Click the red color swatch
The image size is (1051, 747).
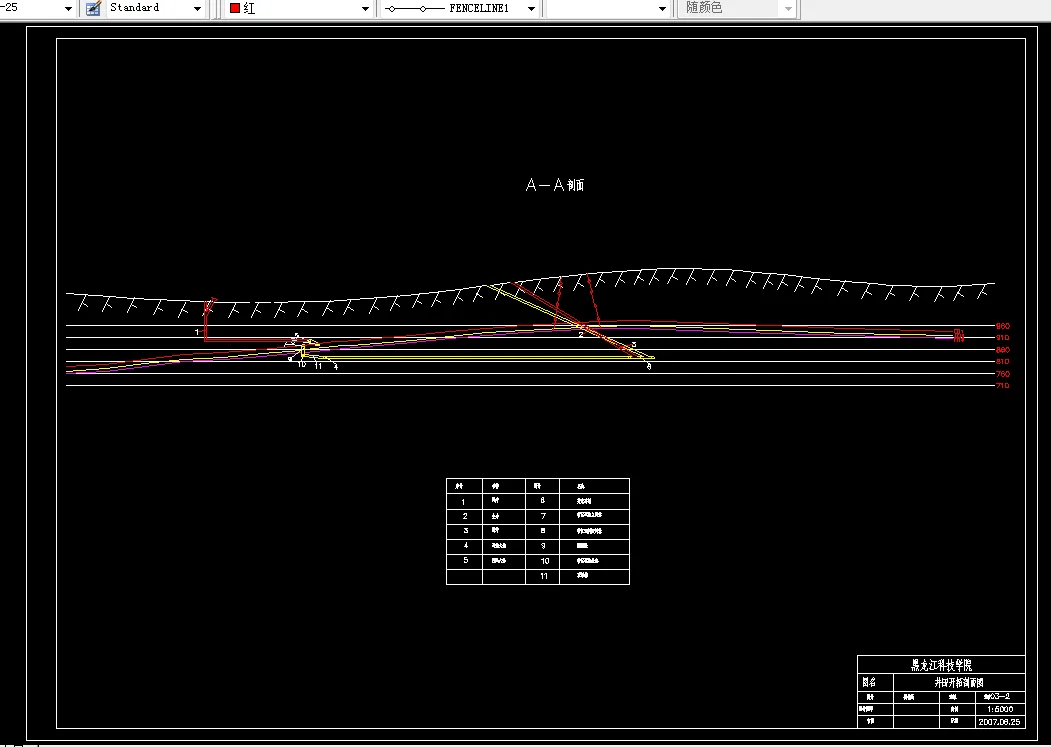[x=235, y=8]
